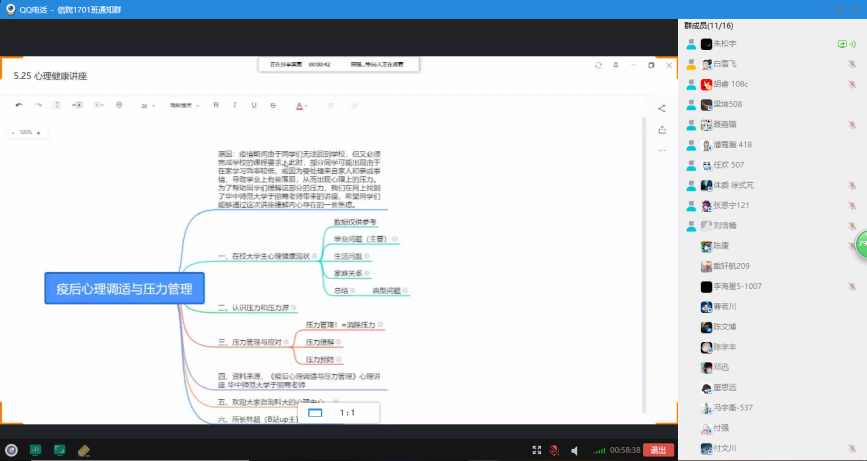
Task: Expand the font family dropdown
Action: (182, 105)
